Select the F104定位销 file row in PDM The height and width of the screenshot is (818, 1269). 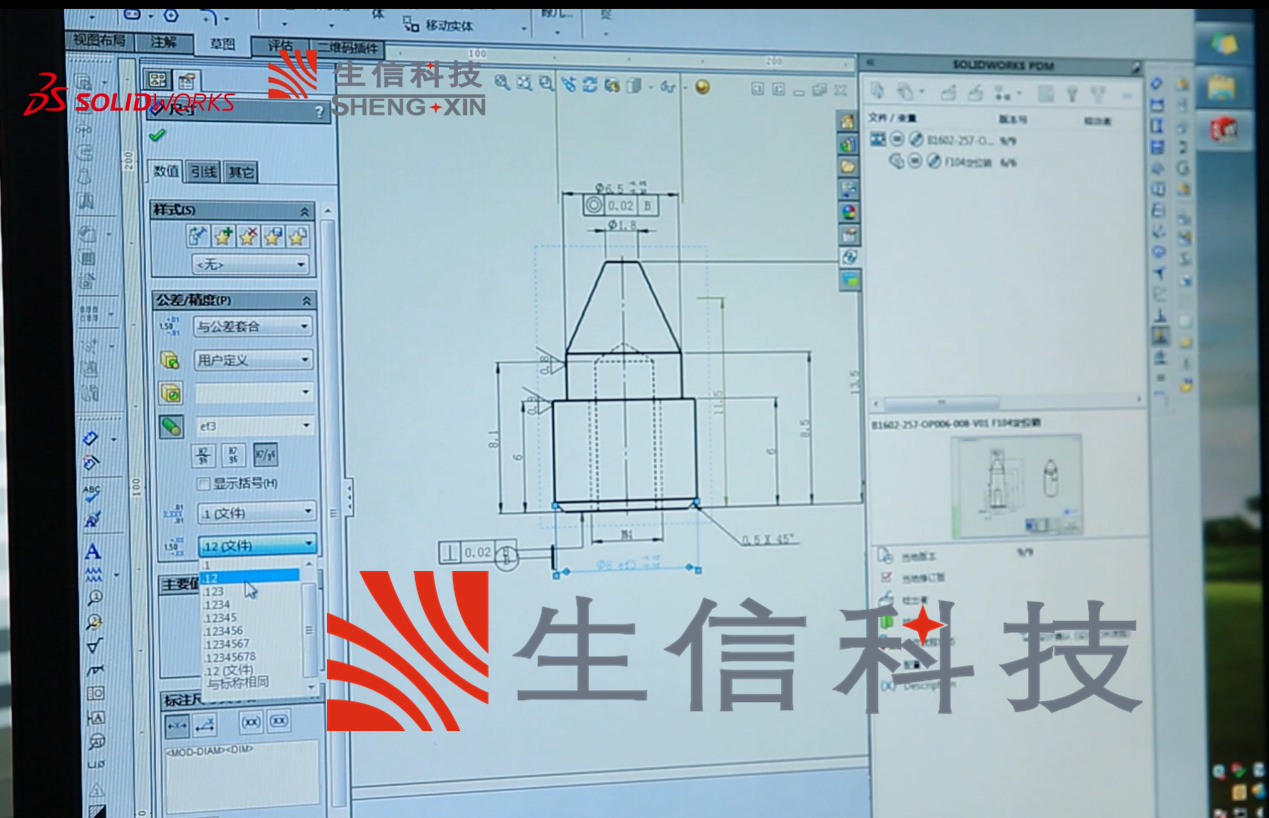[950, 161]
